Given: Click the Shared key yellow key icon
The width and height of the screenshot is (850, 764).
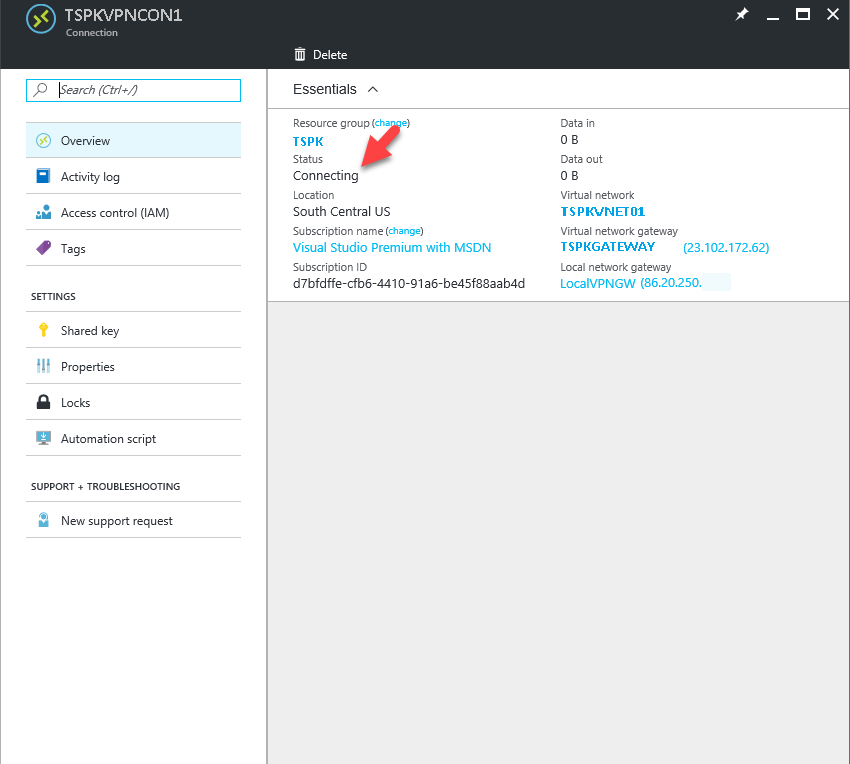Looking at the screenshot, I should click(43, 330).
